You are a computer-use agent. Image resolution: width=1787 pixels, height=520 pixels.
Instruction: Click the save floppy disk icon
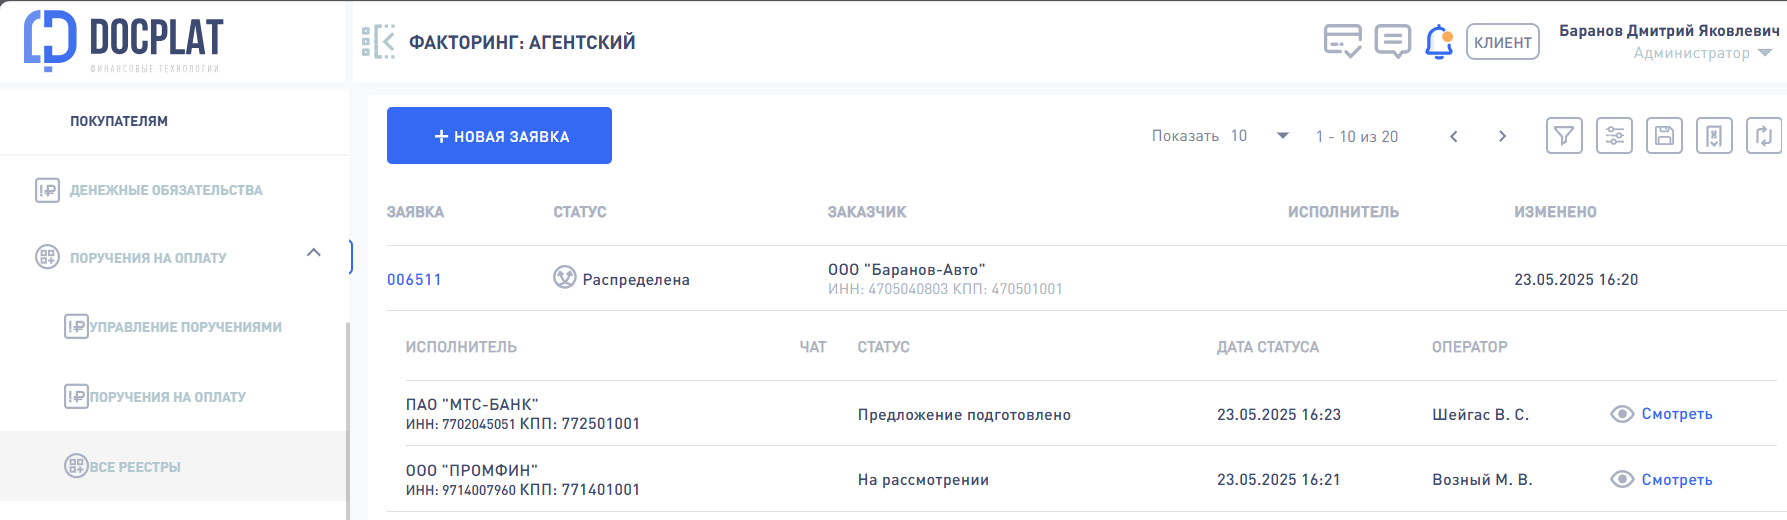(1664, 136)
